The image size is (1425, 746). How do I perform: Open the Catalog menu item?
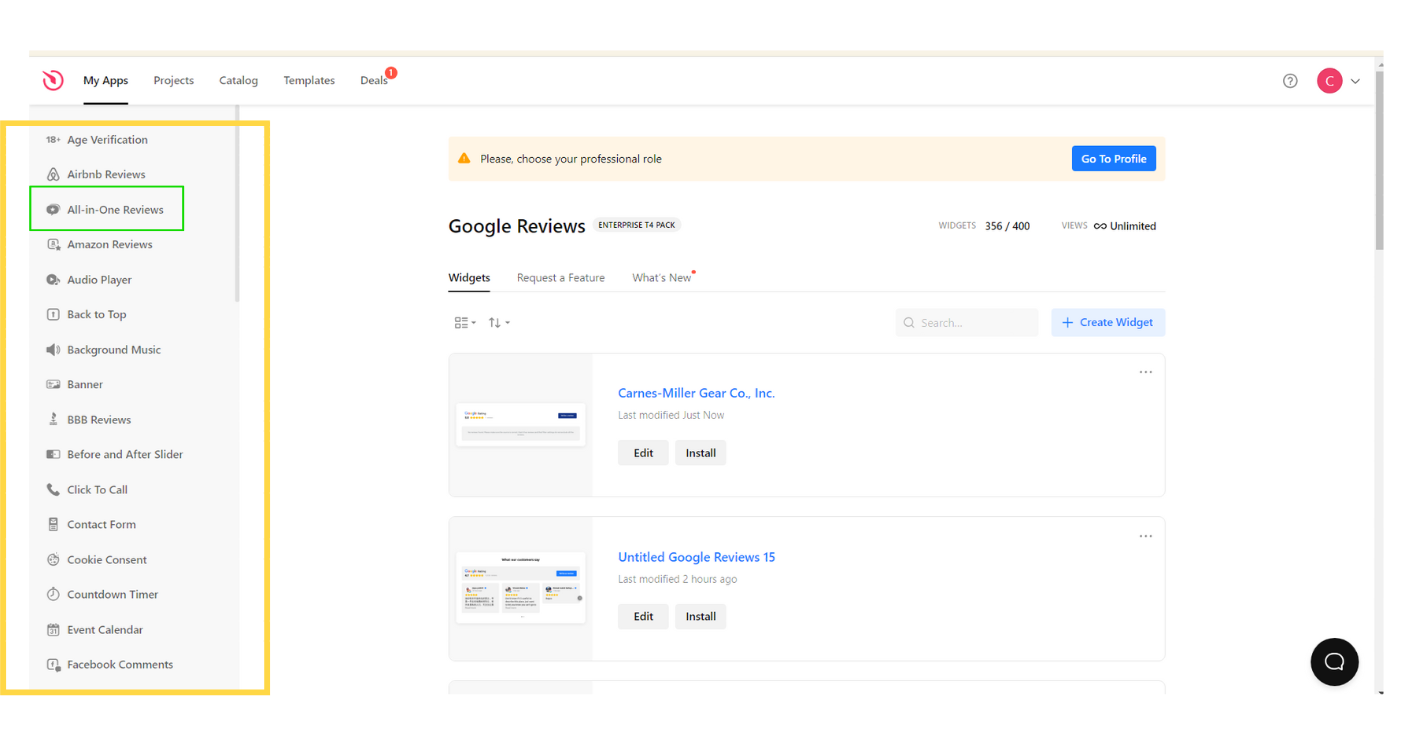[x=239, y=81]
